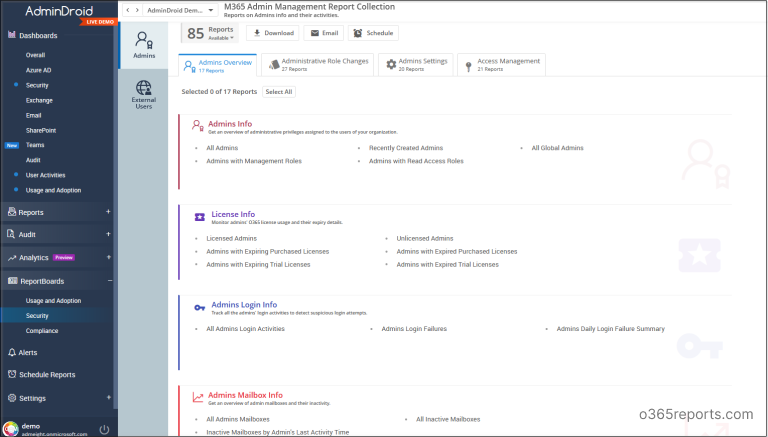
Task: Click the Analytics trend line icon
Action: (12, 258)
